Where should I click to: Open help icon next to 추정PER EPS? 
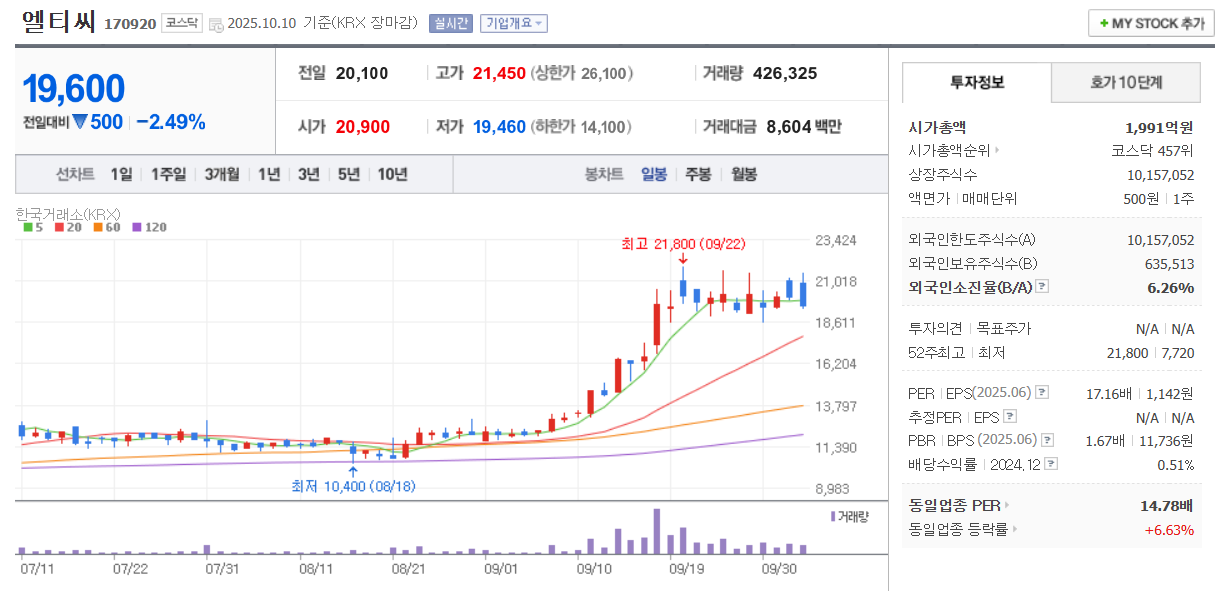(x=1010, y=417)
